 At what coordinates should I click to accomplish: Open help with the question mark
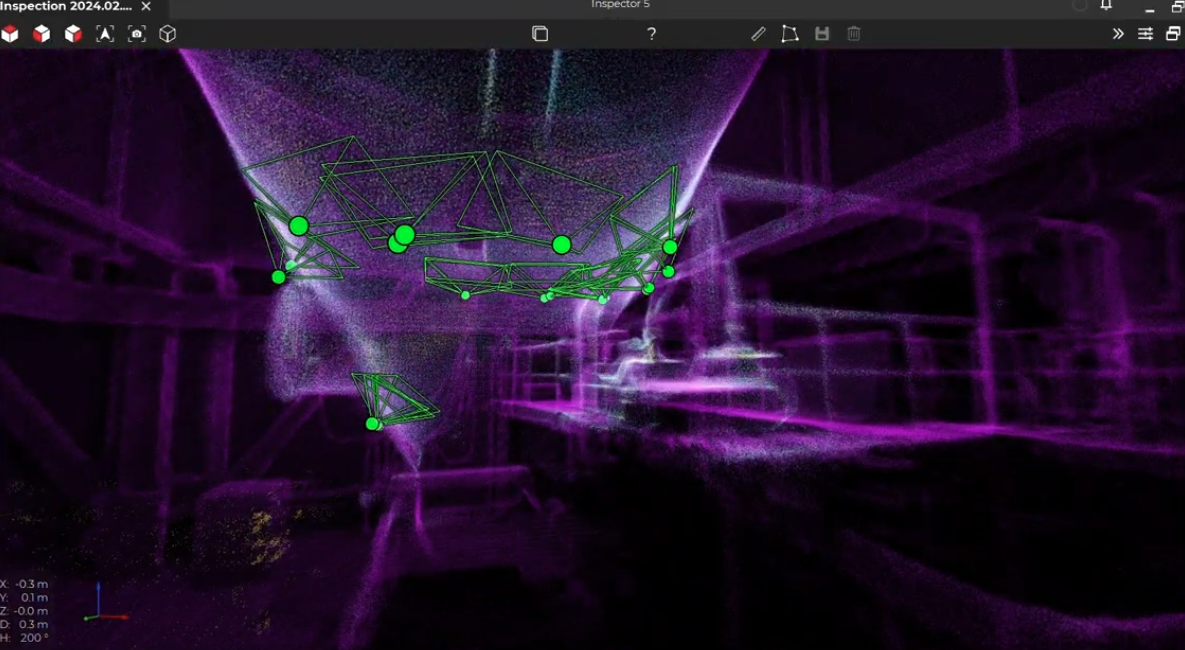651,34
